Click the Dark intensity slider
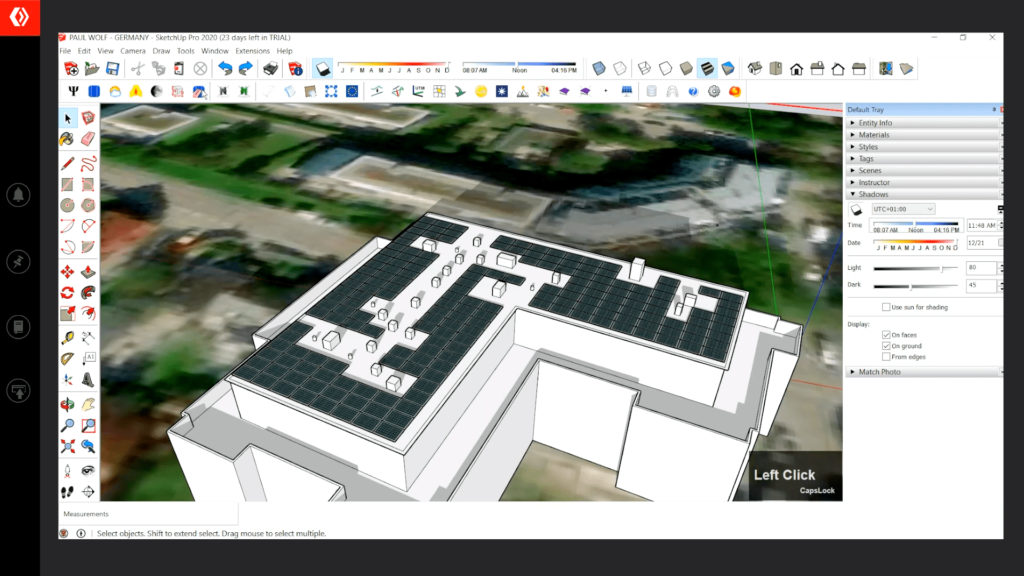 [916, 286]
